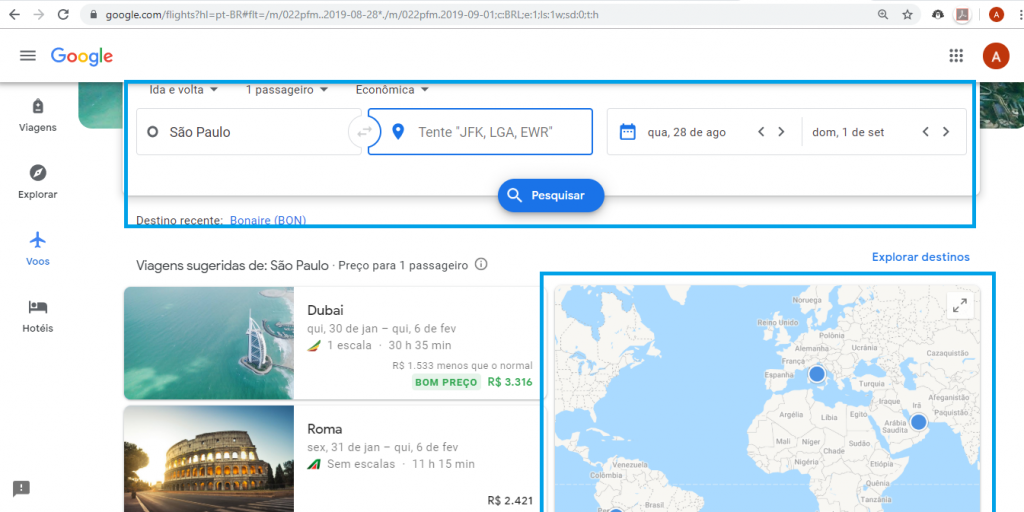Open Viagens in the sidebar
The width and height of the screenshot is (1024, 512).
[38, 115]
